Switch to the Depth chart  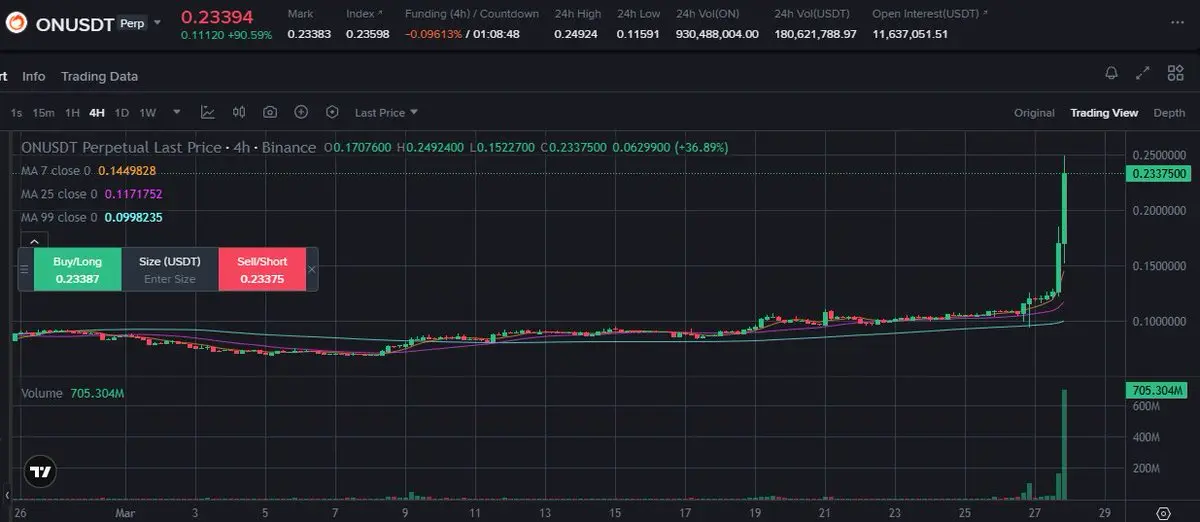point(1169,113)
